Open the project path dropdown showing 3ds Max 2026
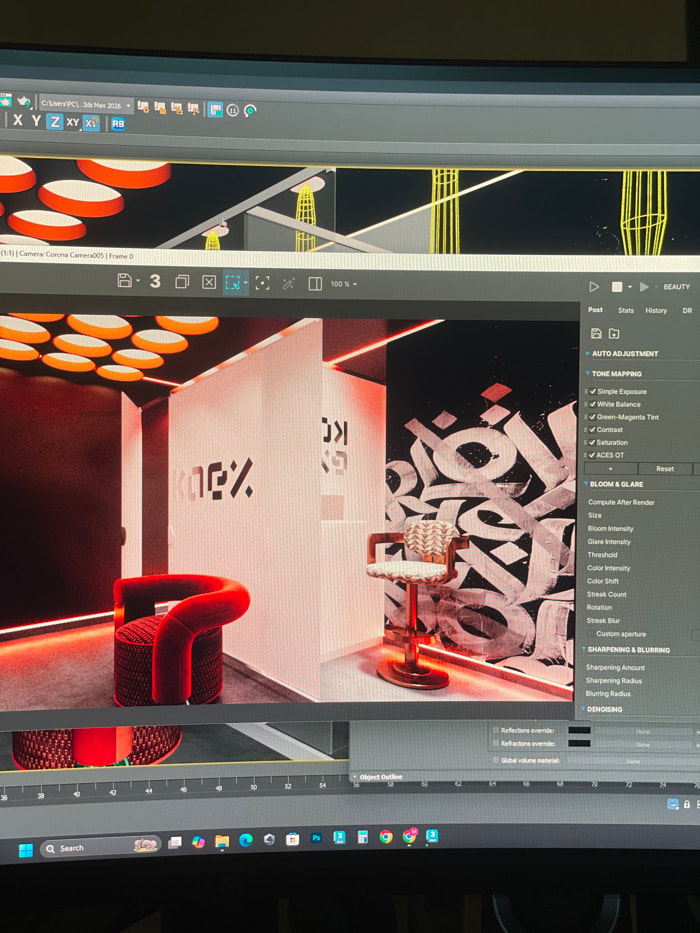The height and width of the screenshot is (933, 700). click(86, 105)
